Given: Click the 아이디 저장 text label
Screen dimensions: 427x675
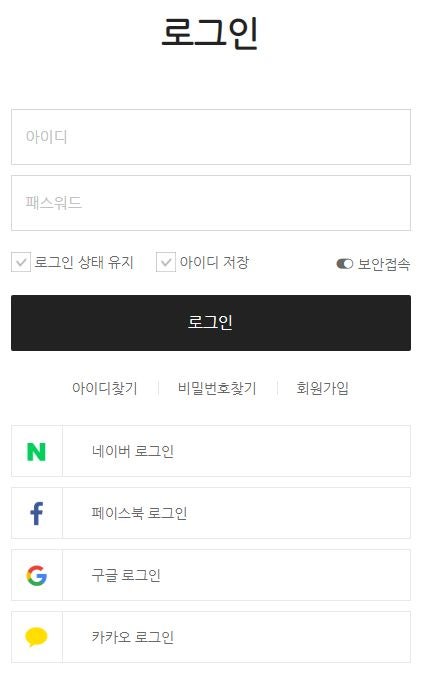Looking at the screenshot, I should point(214,262).
